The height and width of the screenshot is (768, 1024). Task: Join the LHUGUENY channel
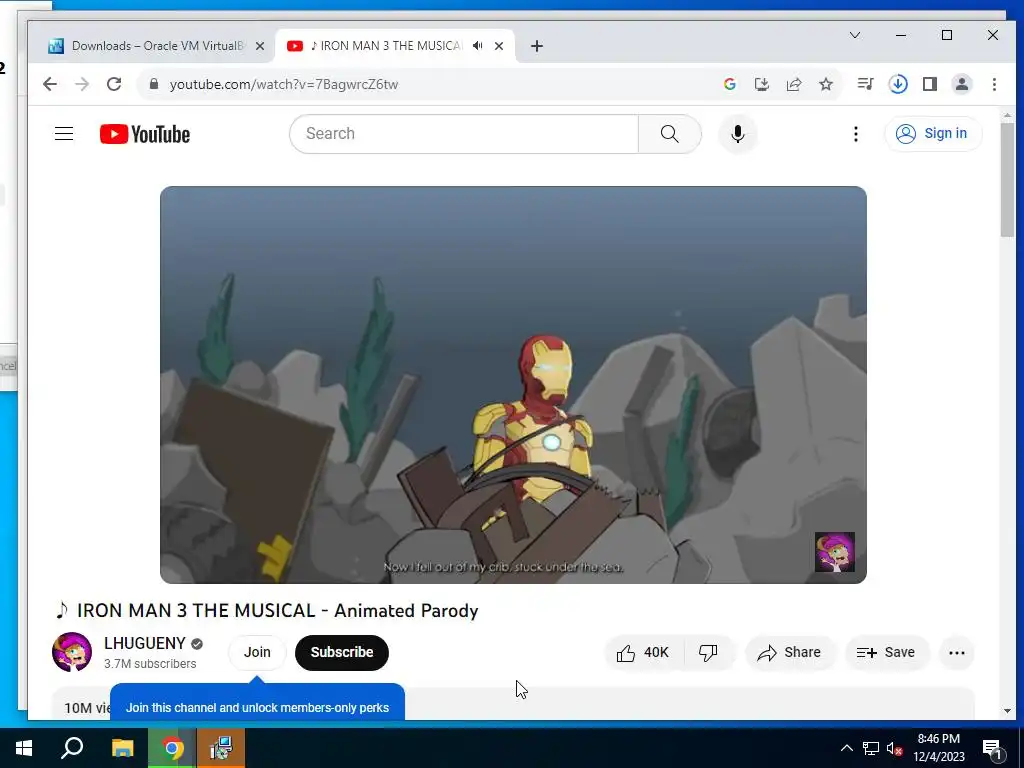click(x=257, y=652)
